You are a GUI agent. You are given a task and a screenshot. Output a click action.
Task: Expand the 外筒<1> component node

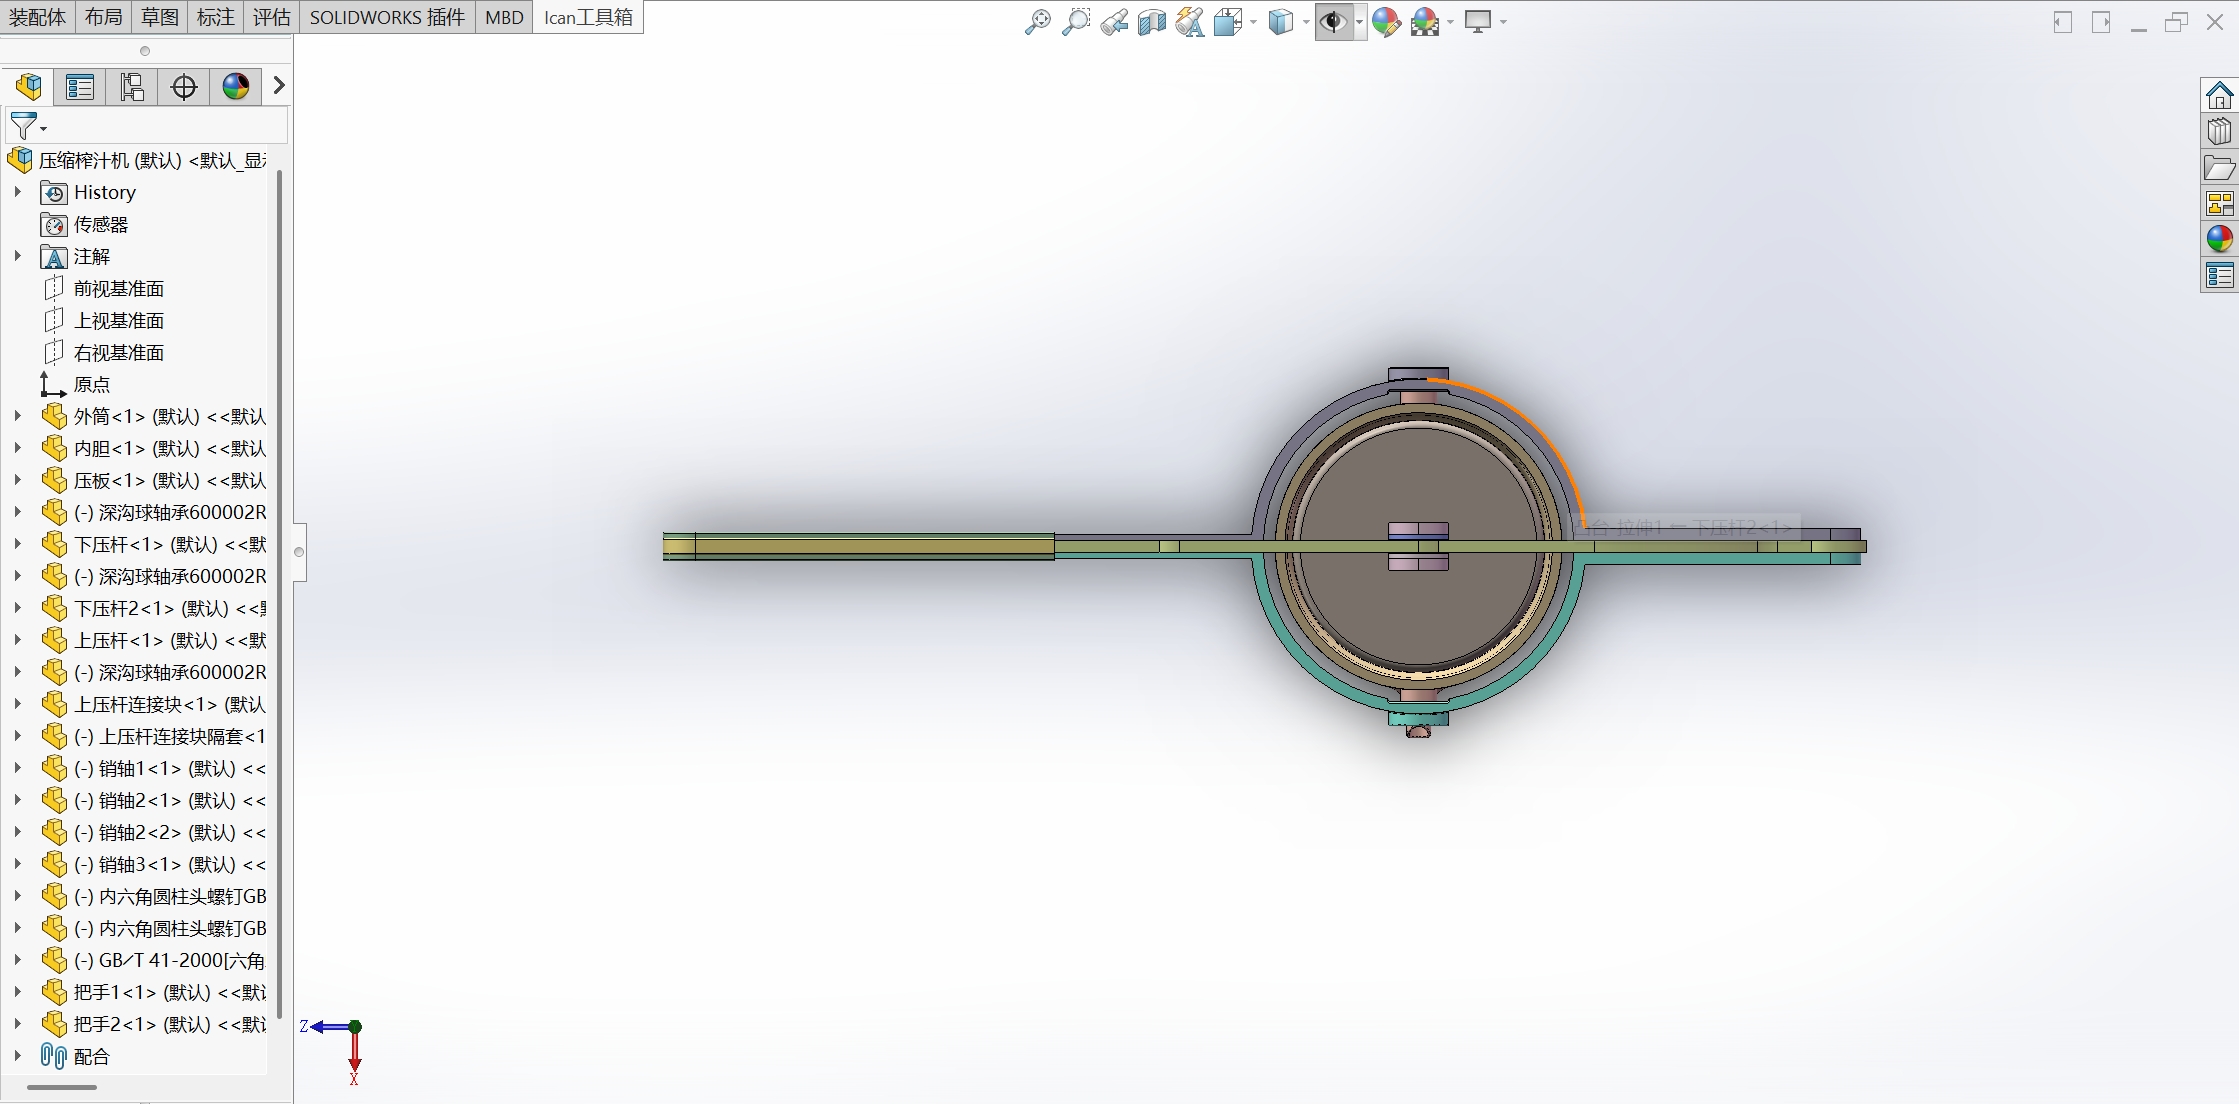pos(17,416)
